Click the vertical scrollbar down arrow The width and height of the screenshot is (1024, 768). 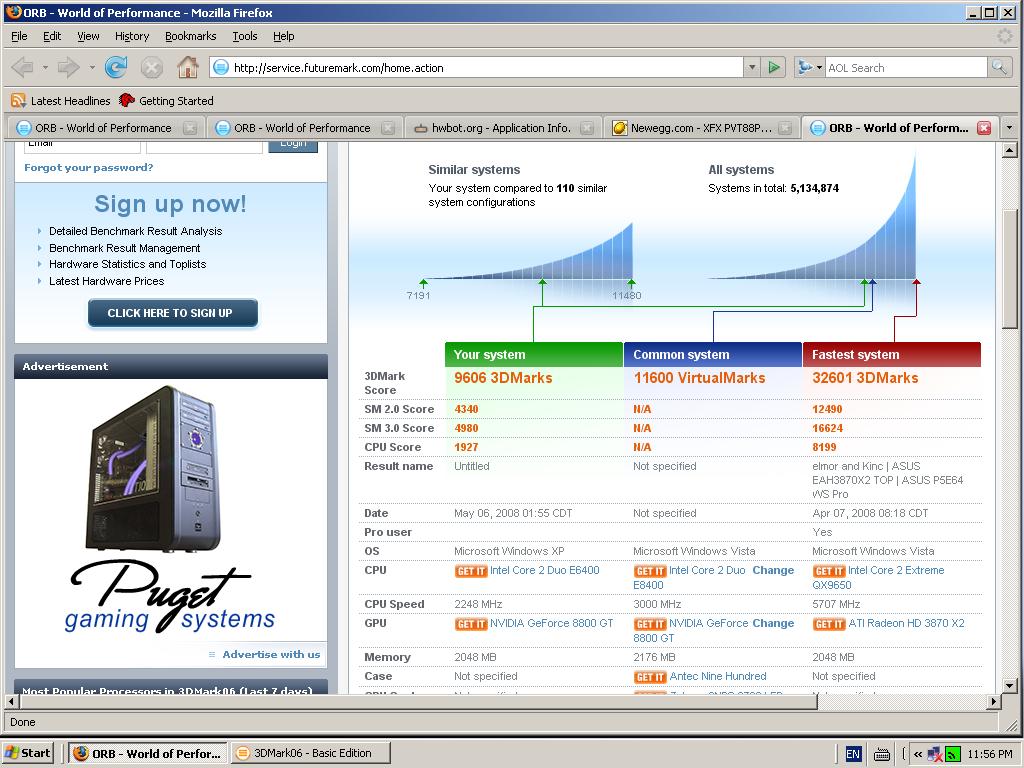(x=1010, y=686)
